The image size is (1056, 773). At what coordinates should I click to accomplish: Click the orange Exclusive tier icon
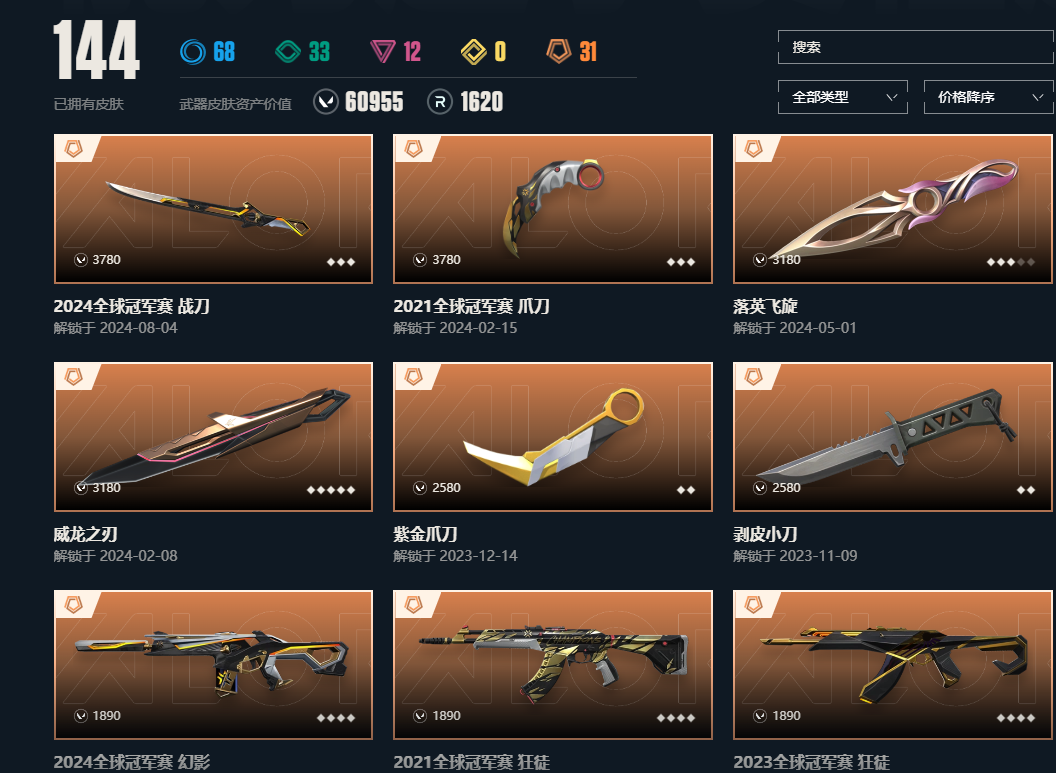pyautogui.click(x=559, y=51)
